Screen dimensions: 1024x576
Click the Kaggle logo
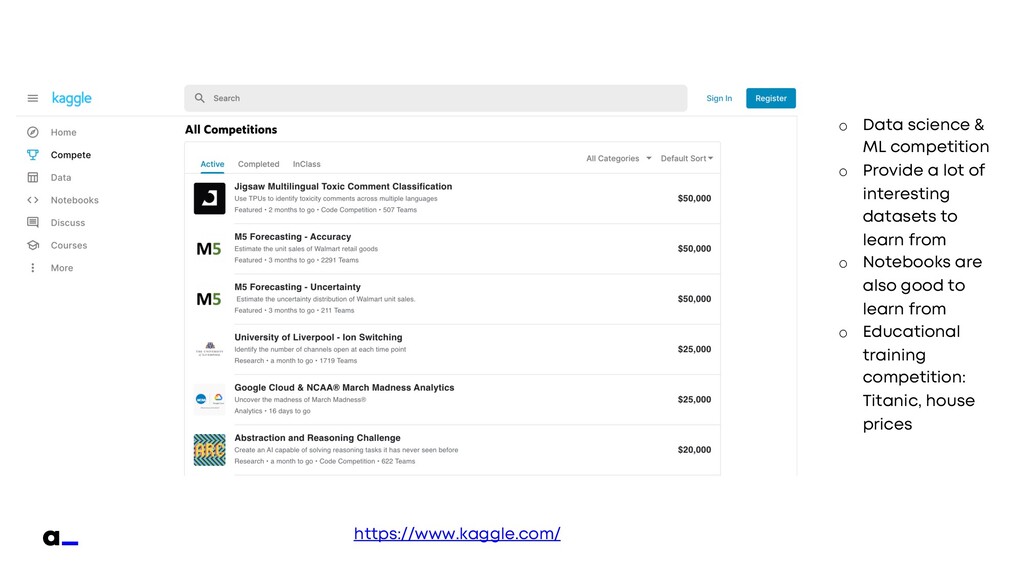coord(72,99)
